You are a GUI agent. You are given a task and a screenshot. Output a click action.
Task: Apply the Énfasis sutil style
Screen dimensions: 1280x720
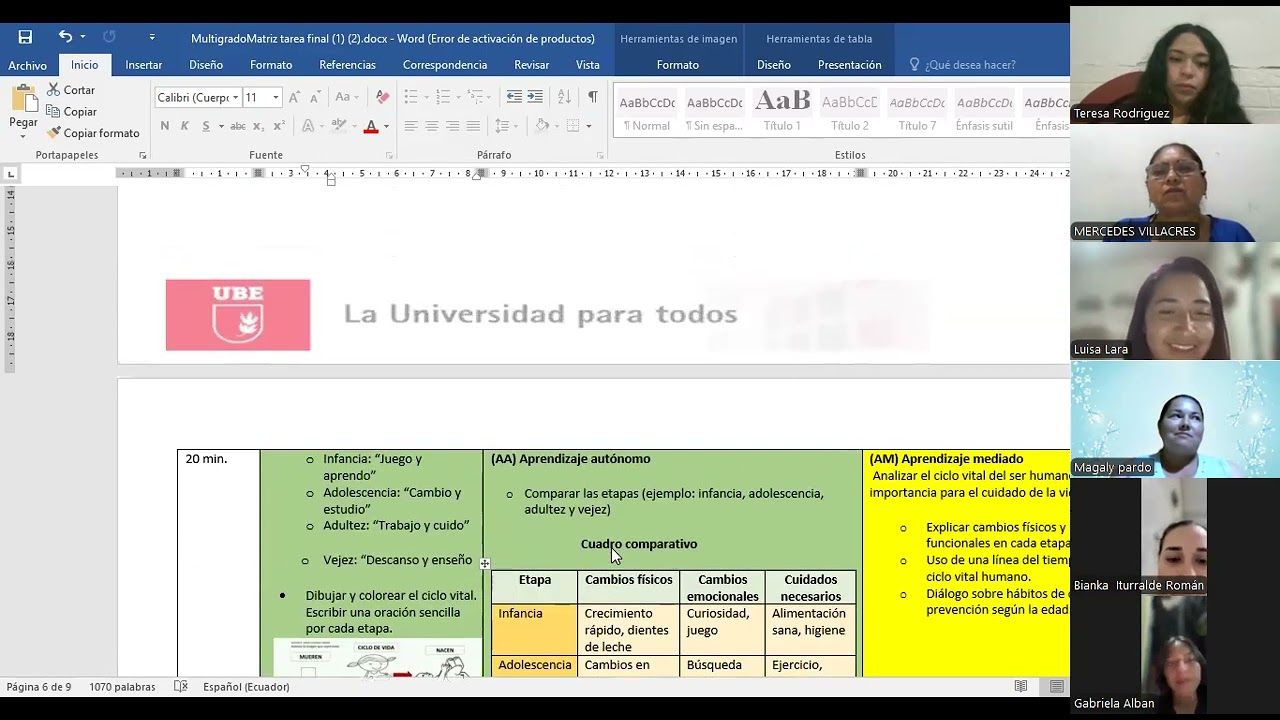[984, 112]
